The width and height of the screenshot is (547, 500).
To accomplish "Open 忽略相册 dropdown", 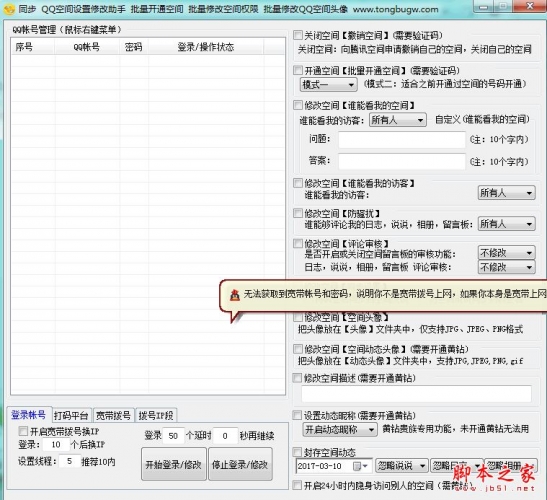I will [x=510, y=466].
